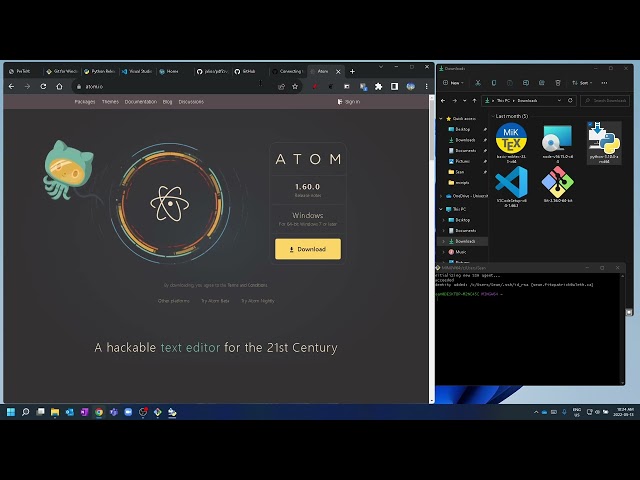This screenshot has width=640, height=480.
Task: Select the VSCodeSetup installer file
Action: point(511,187)
